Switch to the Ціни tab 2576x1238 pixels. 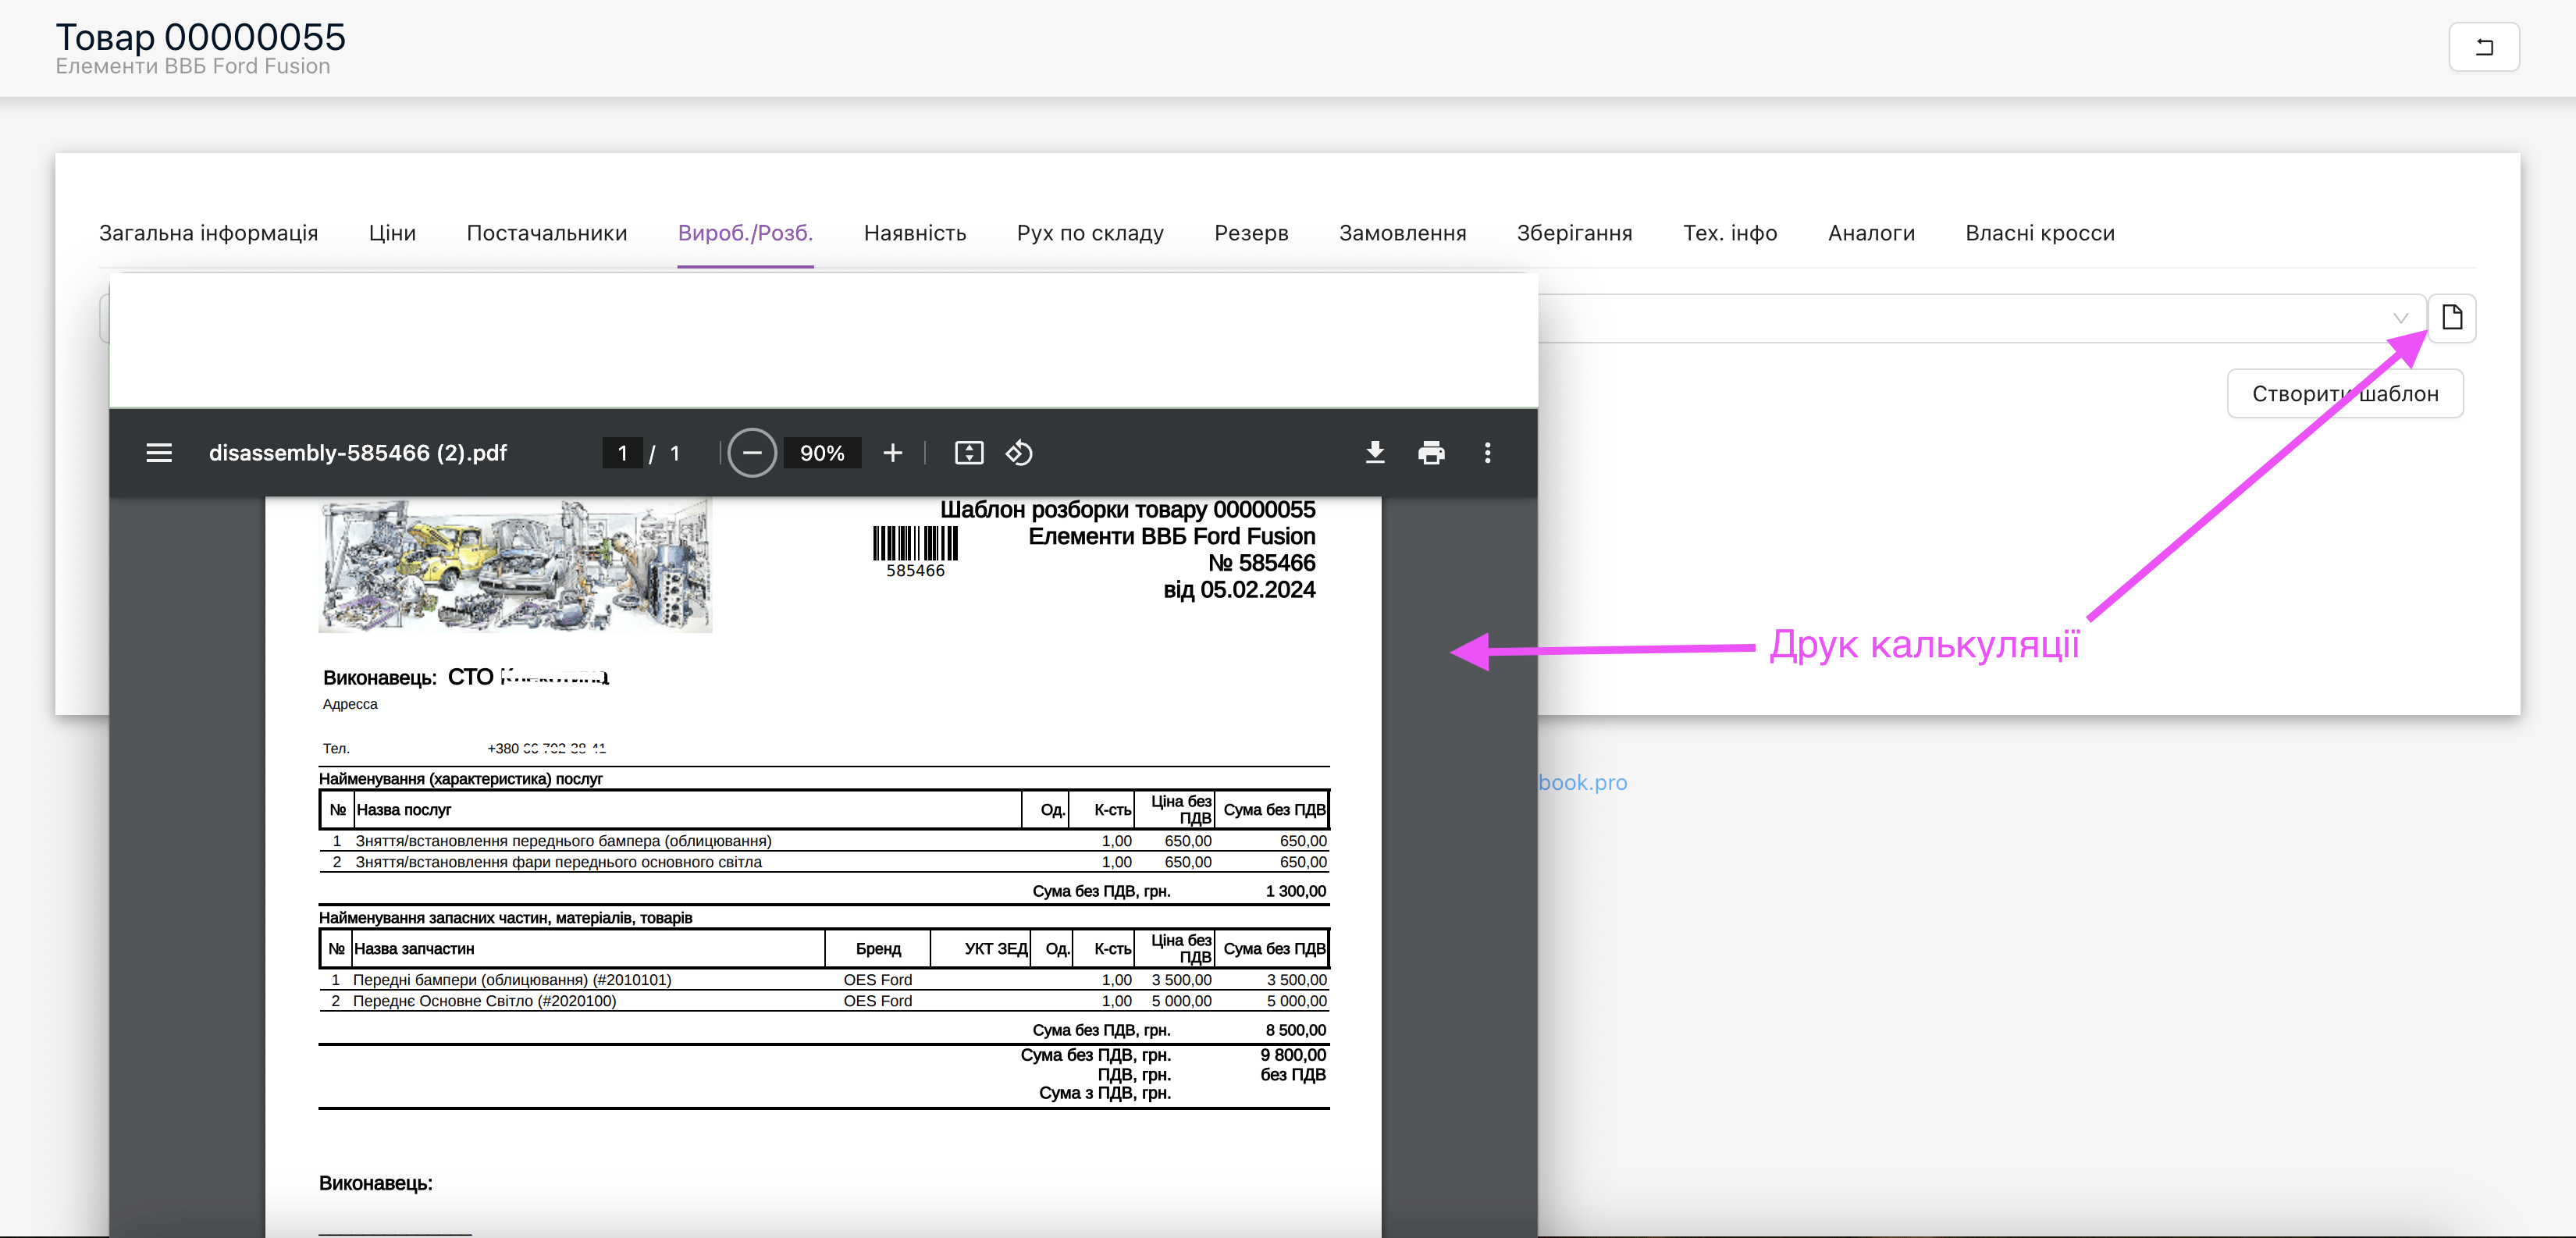pyautogui.click(x=392, y=233)
